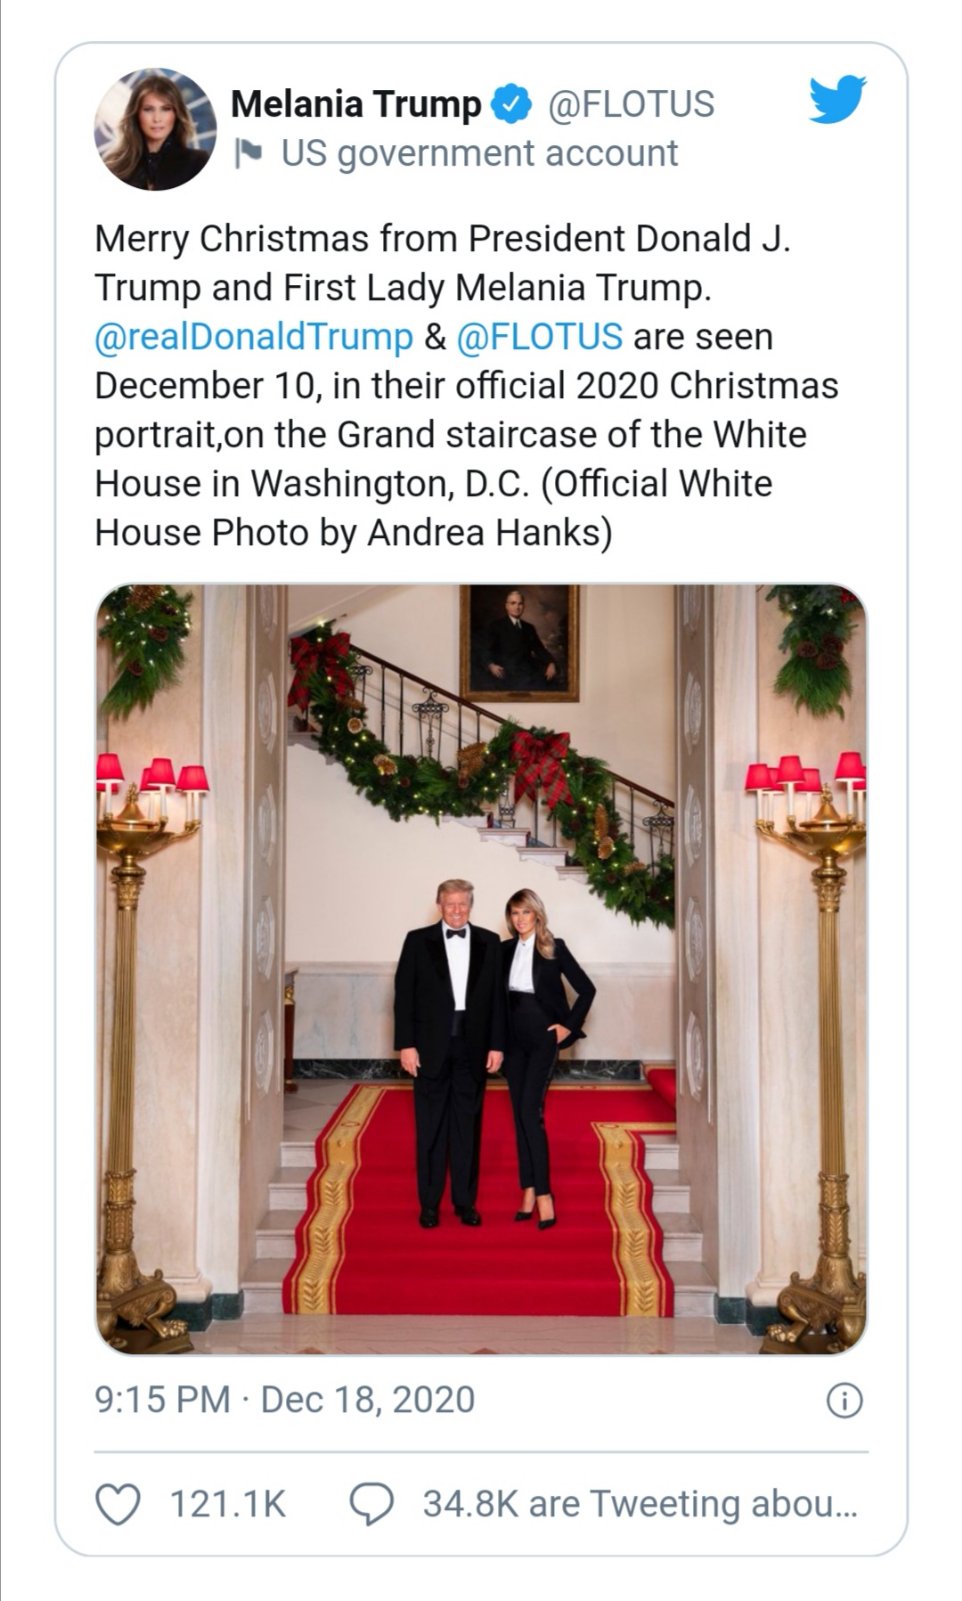
Task: Click the reply speech bubble icon
Action: 371,1504
